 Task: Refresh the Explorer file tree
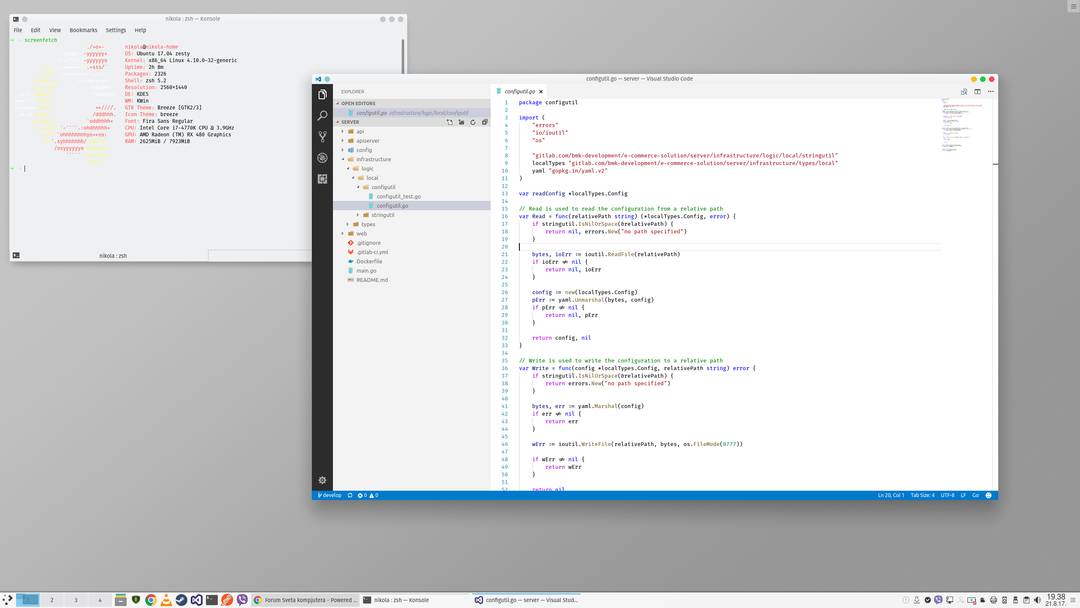472,121
